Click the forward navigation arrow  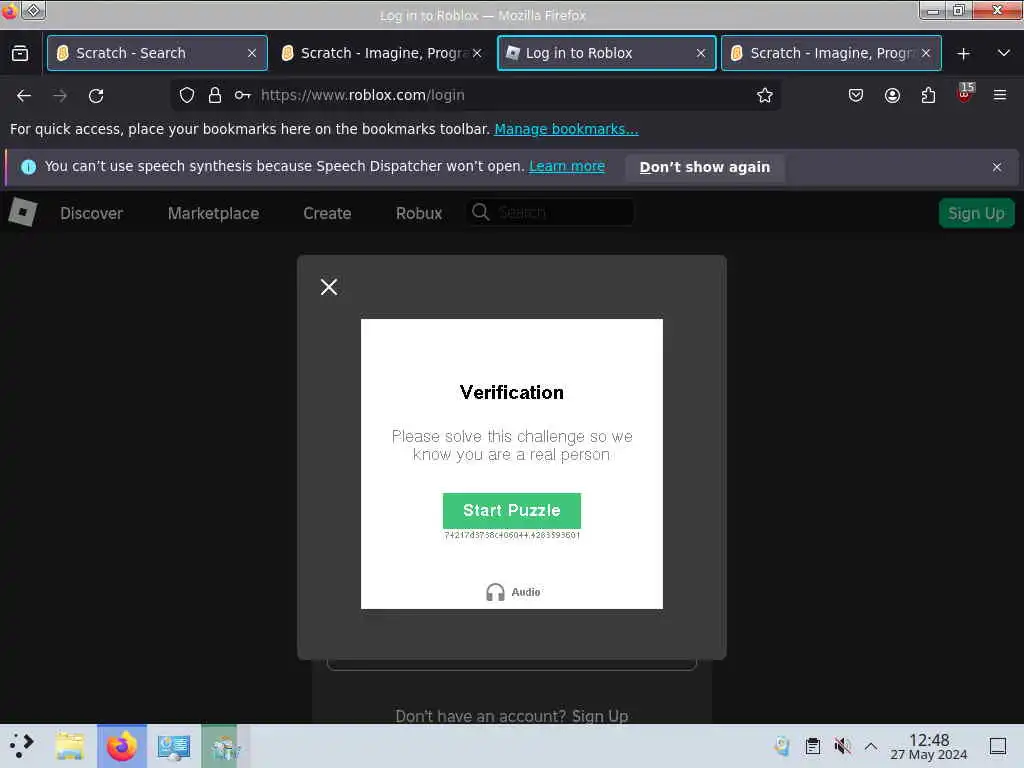pos(60,96)
